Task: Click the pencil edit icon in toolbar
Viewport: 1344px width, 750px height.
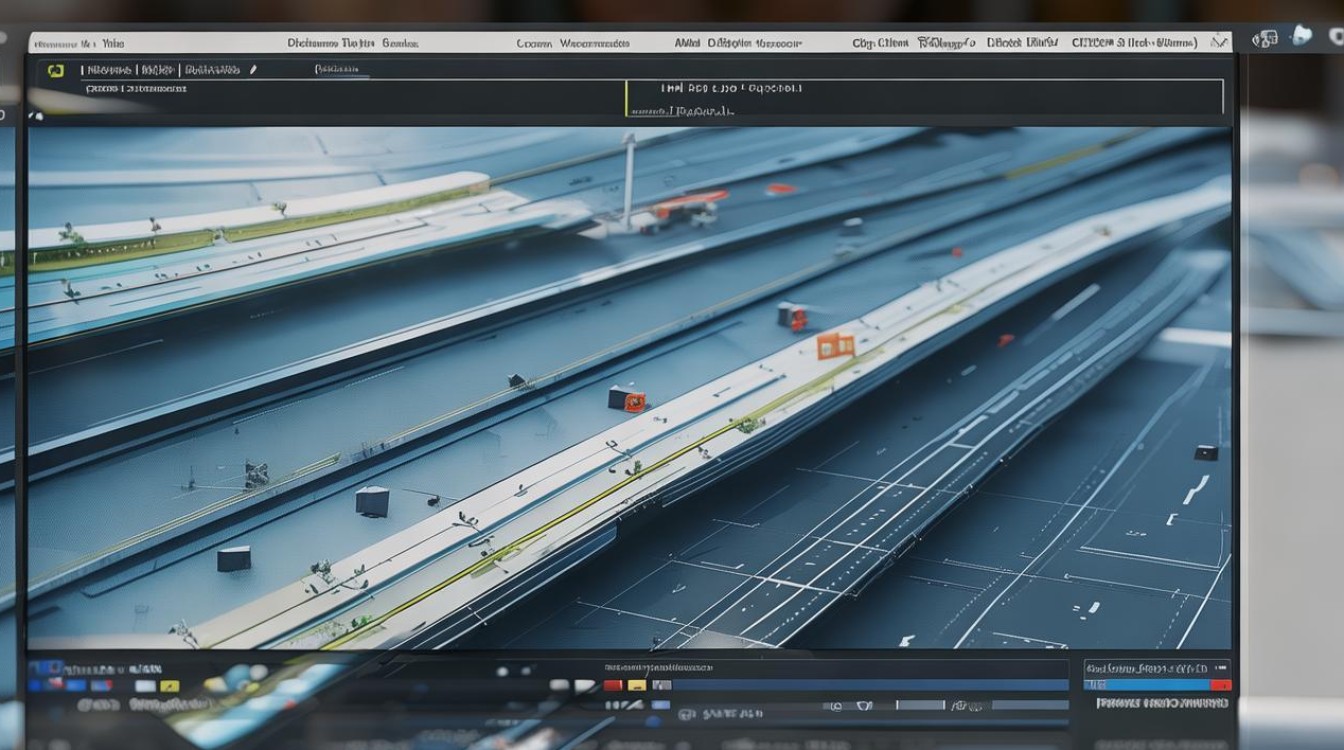Action: coord(253,70)
